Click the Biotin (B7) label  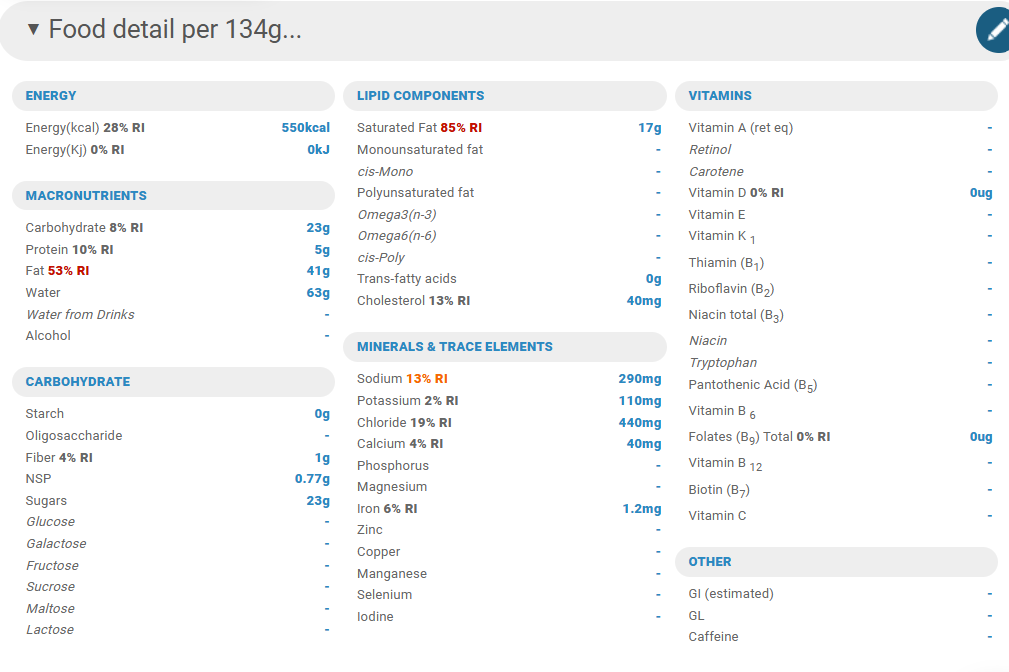719,490
